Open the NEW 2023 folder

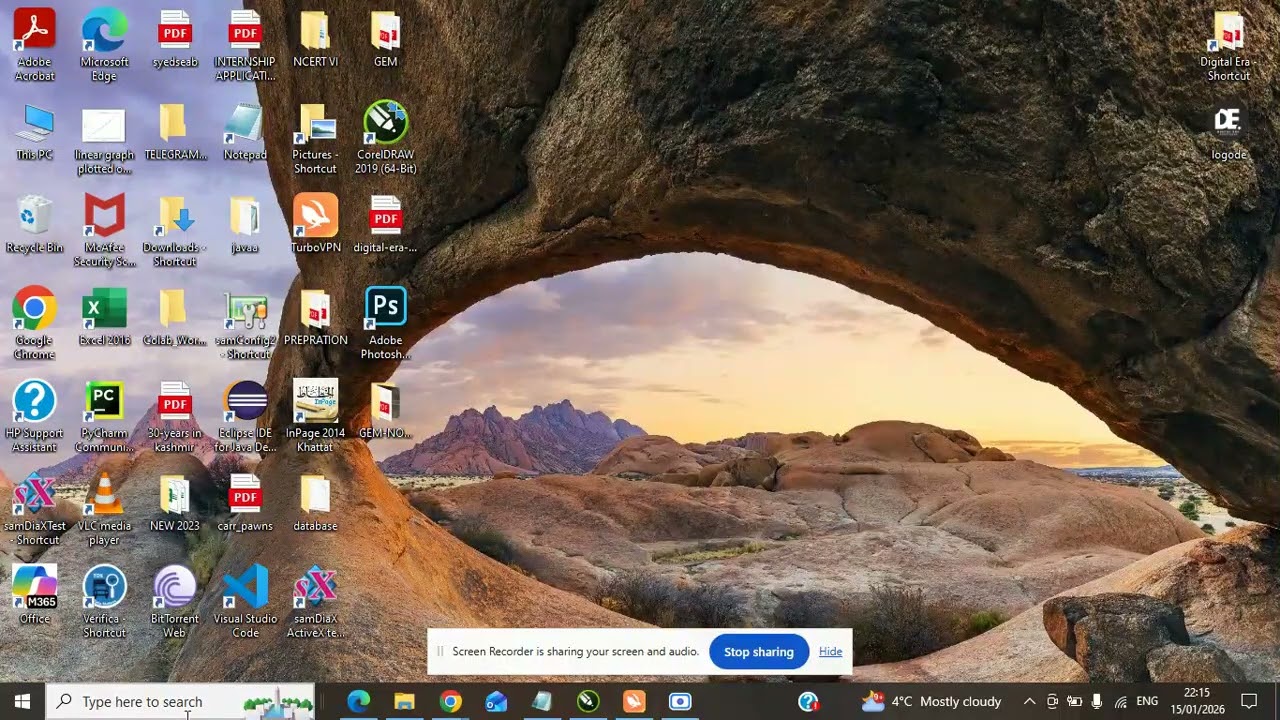(x=175, y=504)
